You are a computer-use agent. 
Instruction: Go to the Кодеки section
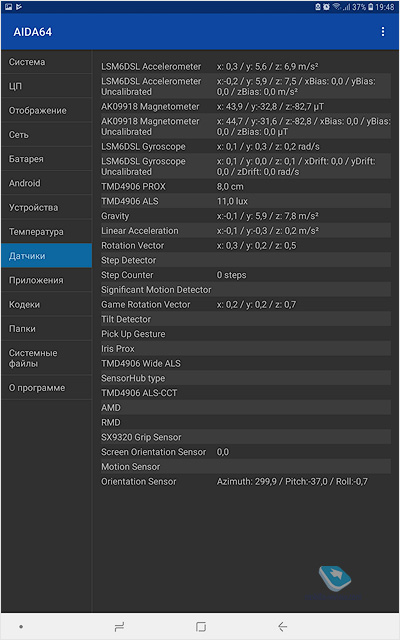click(47, 304)
